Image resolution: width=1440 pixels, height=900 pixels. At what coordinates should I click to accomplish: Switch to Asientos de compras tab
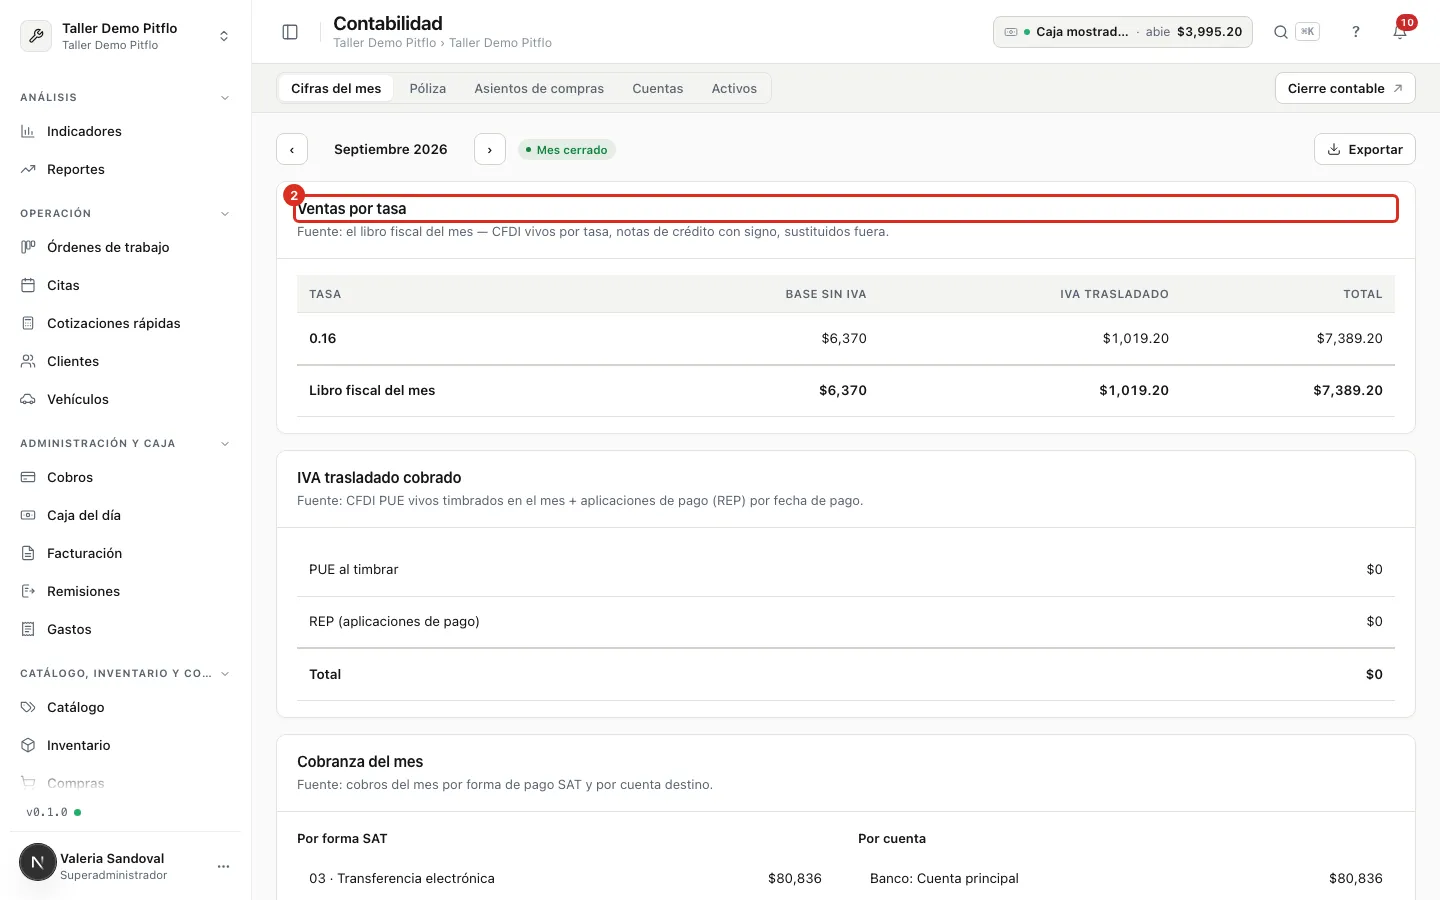point(539,88)
